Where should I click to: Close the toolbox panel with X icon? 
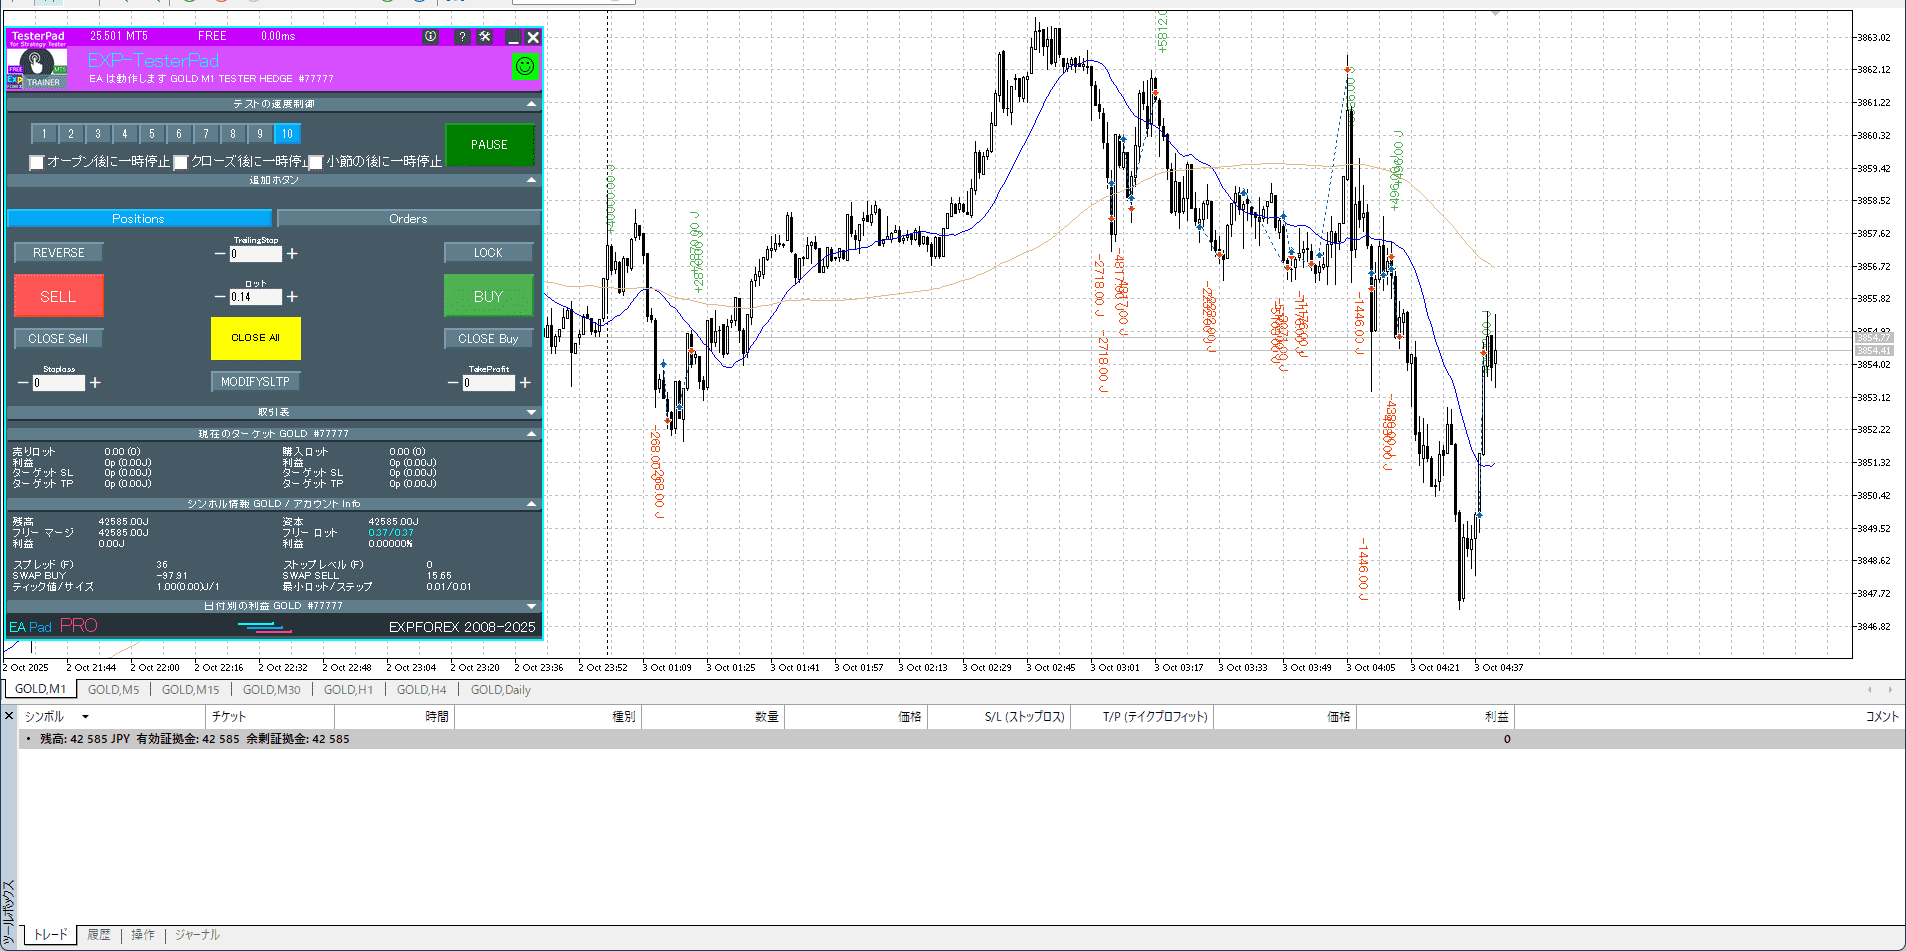[9, 716]
